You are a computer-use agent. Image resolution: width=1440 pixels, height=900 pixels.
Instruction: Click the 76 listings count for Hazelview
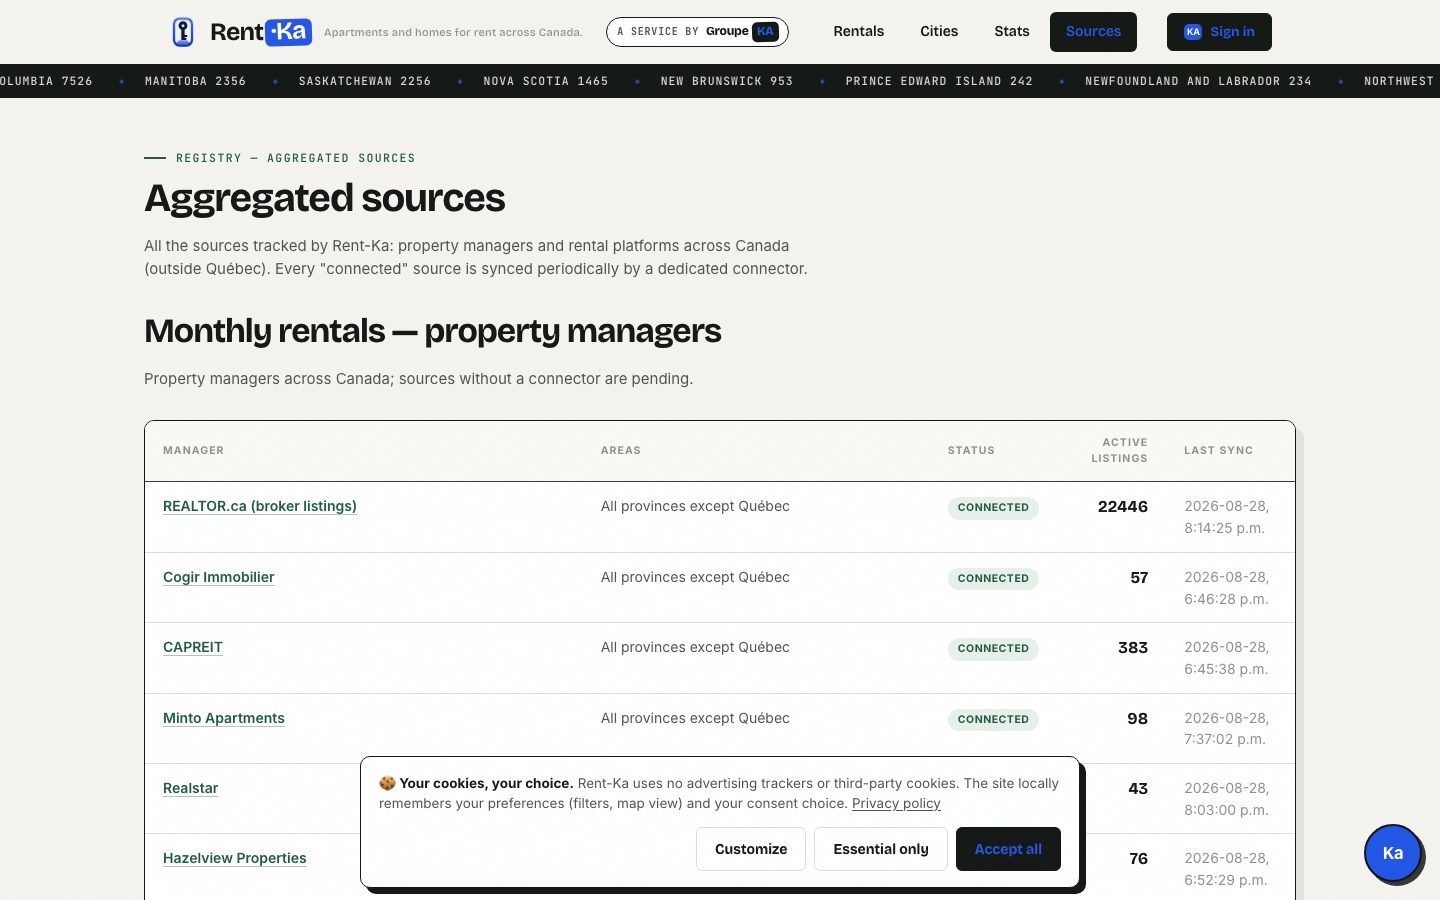pos(1138,858)
